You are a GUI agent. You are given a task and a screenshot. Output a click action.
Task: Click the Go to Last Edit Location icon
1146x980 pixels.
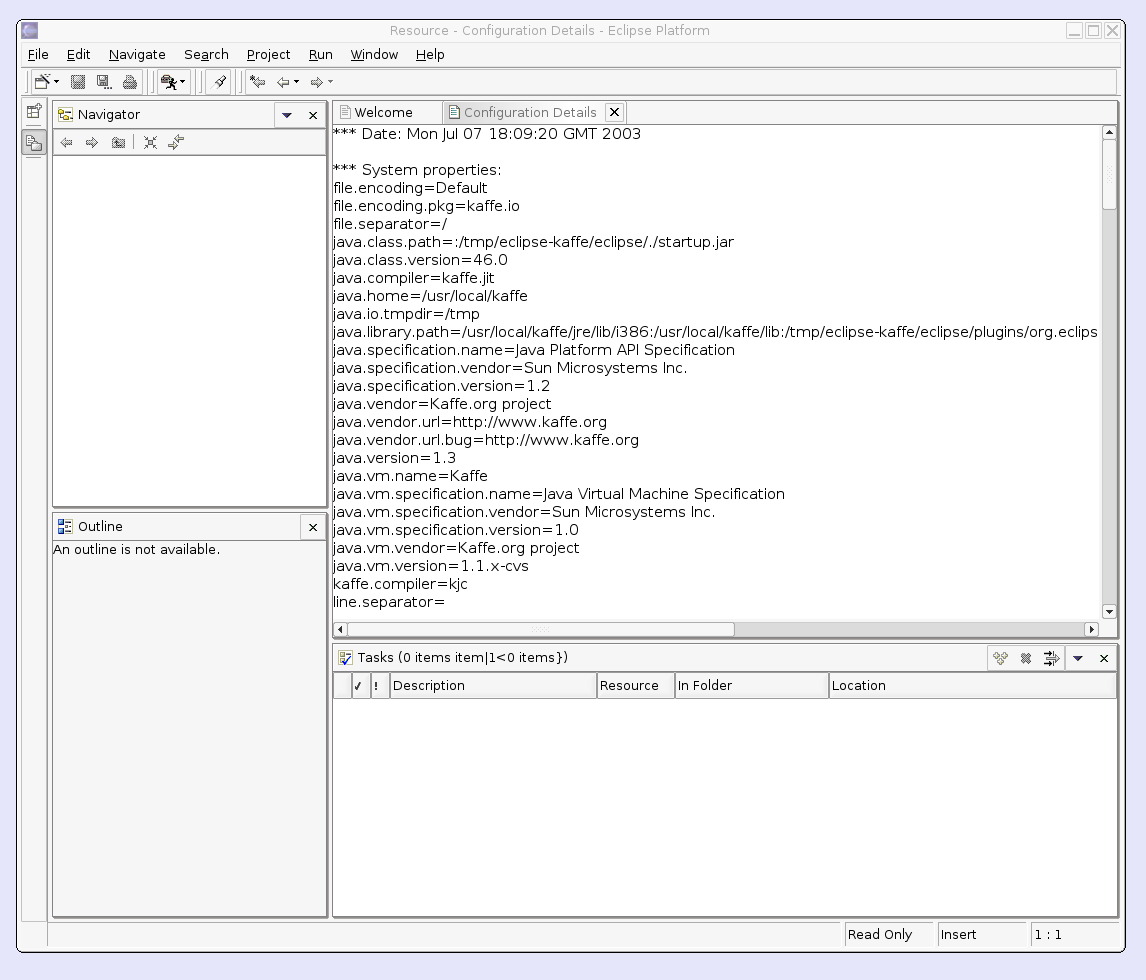(x=257, y=82)
